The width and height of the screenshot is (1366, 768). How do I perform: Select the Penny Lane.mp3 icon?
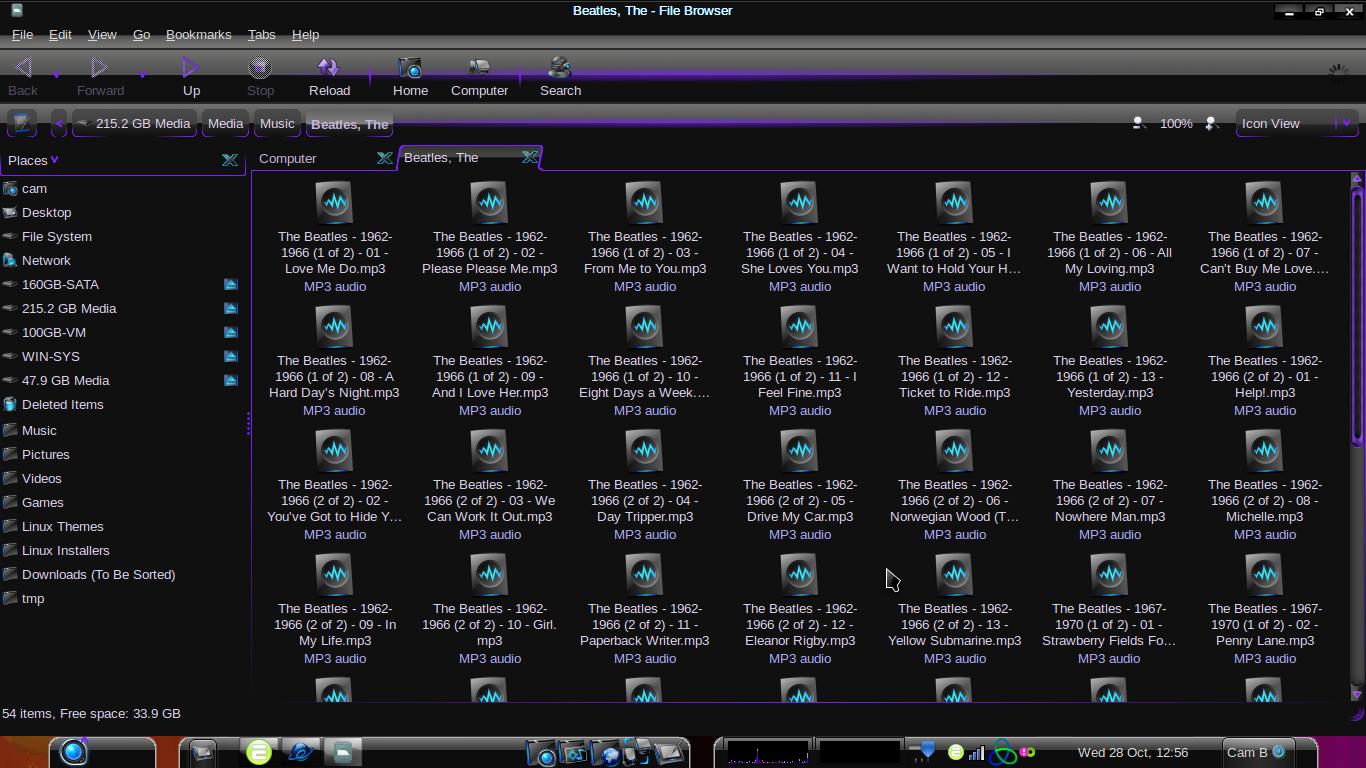point(1264,574)
